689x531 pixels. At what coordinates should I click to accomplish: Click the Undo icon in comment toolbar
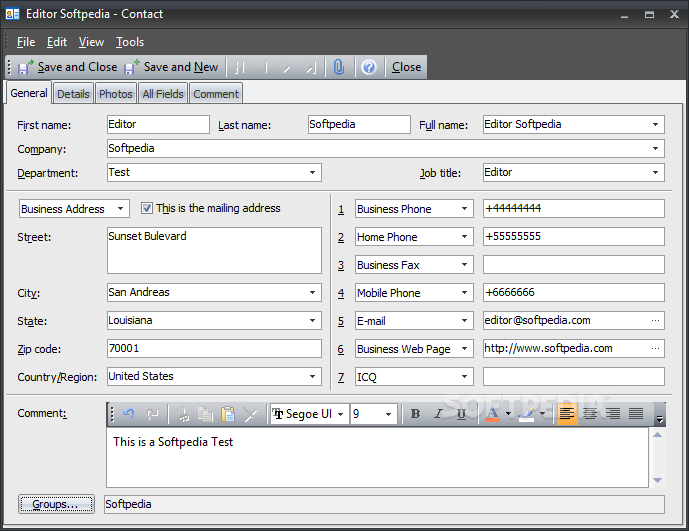[128, 414]
